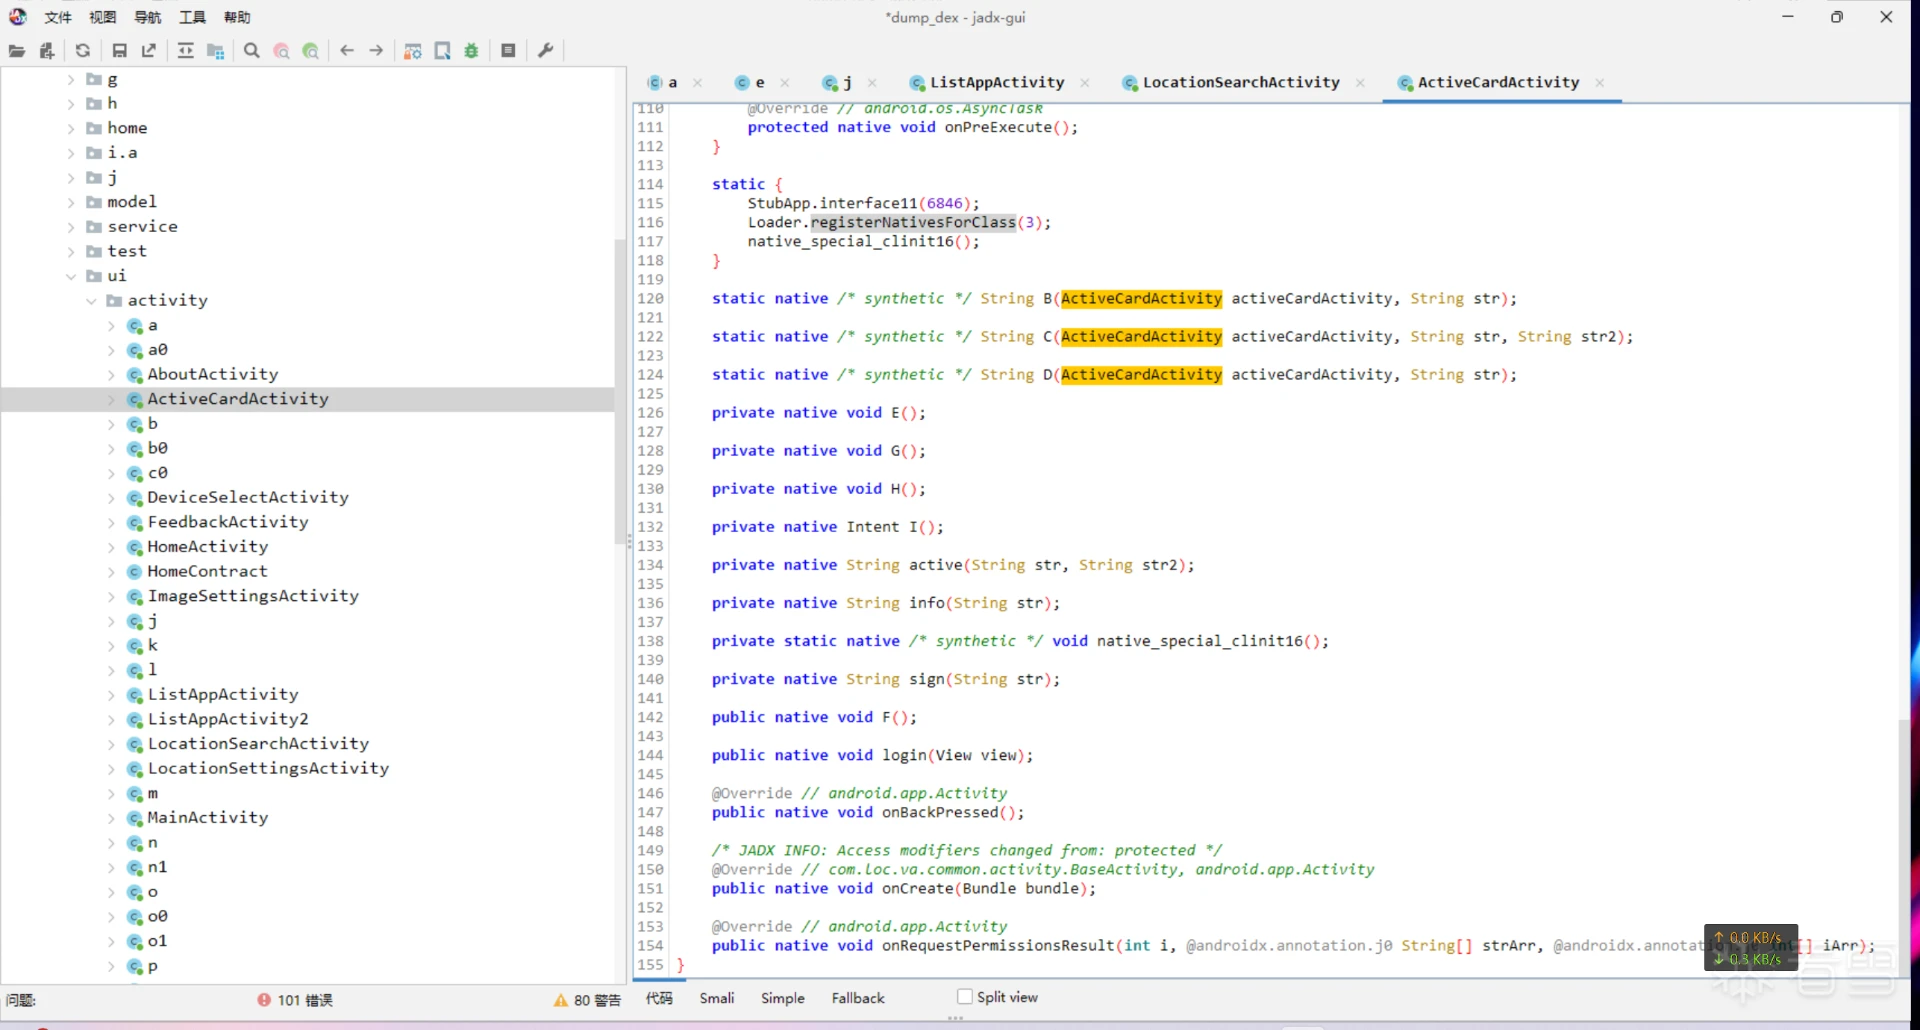The width and height of the screenshot is (1920, 1030).
Task: Show the Fallback code view
Action: [857, 998]
